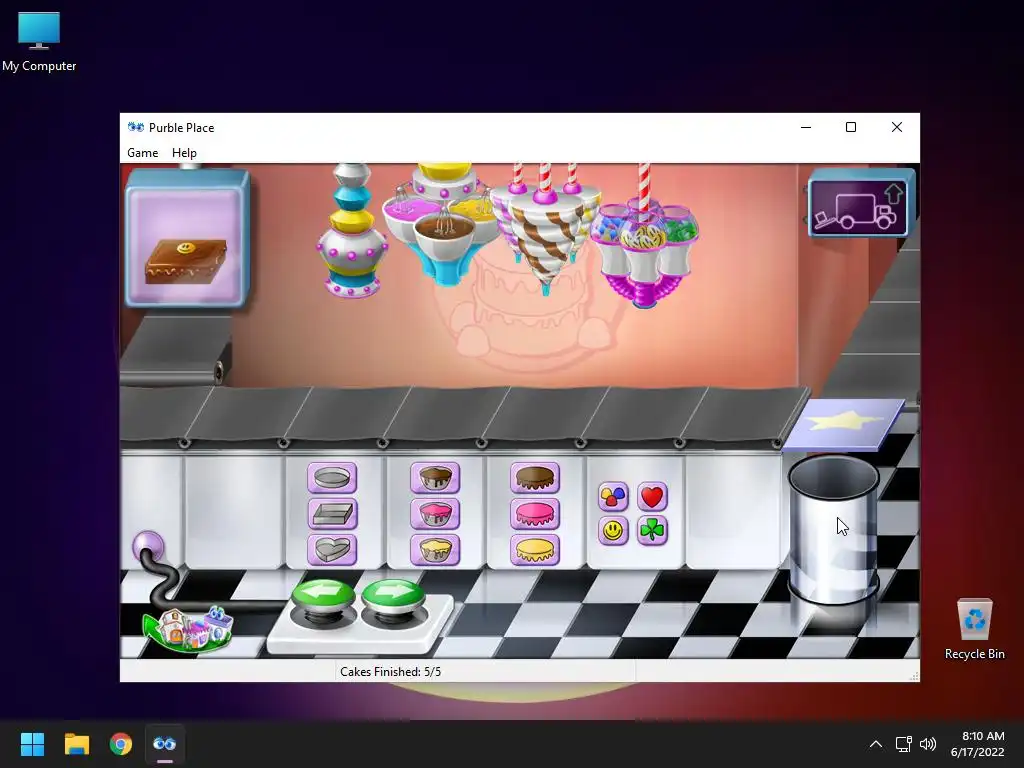Select the heart-shaped cake pan button
This screenshot has width=1024, height=768.
click(x=332, y=550)
